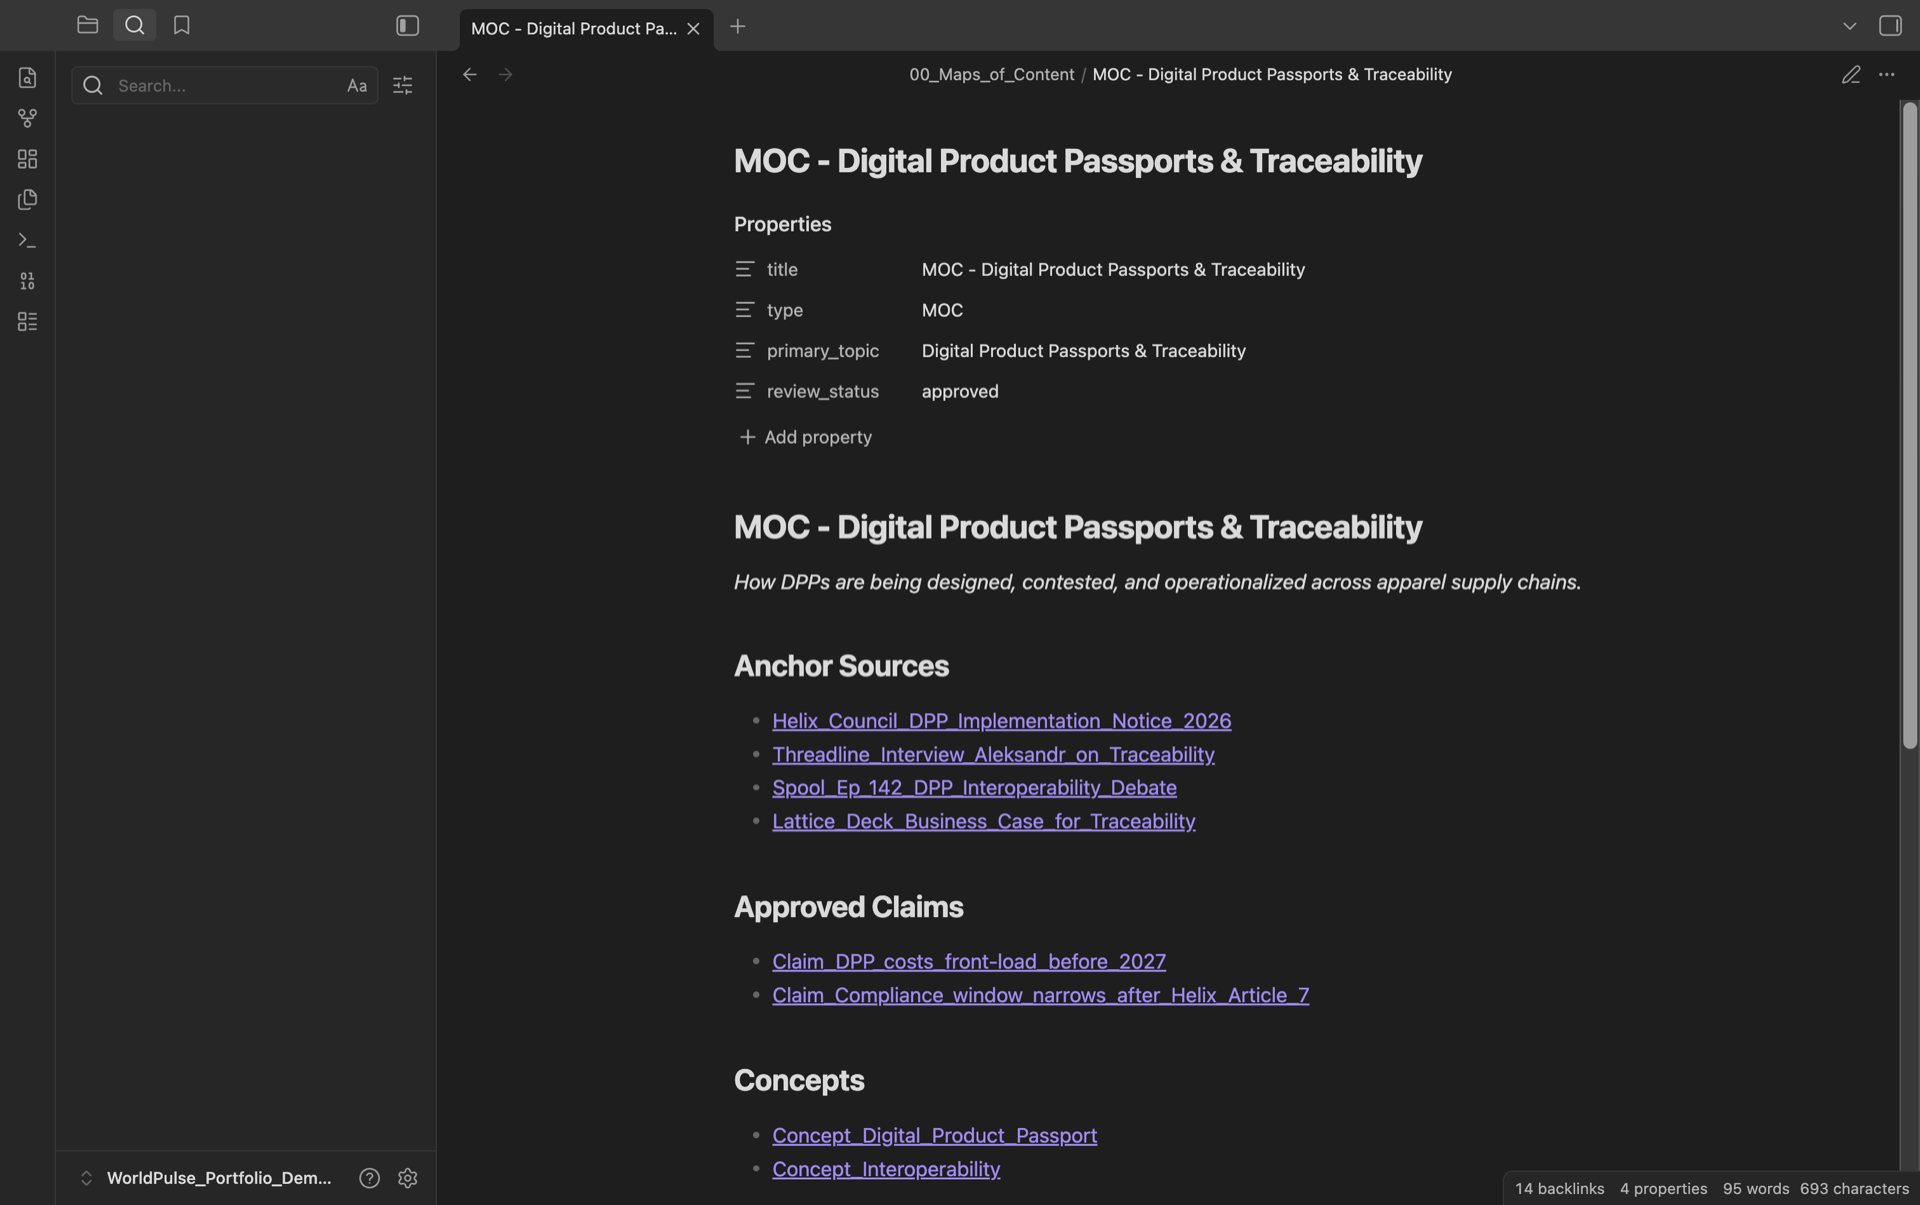The width and height of the screenshot is (1920, 1205).
Task: Open the help question mark icon
Action: point(369,1178)
